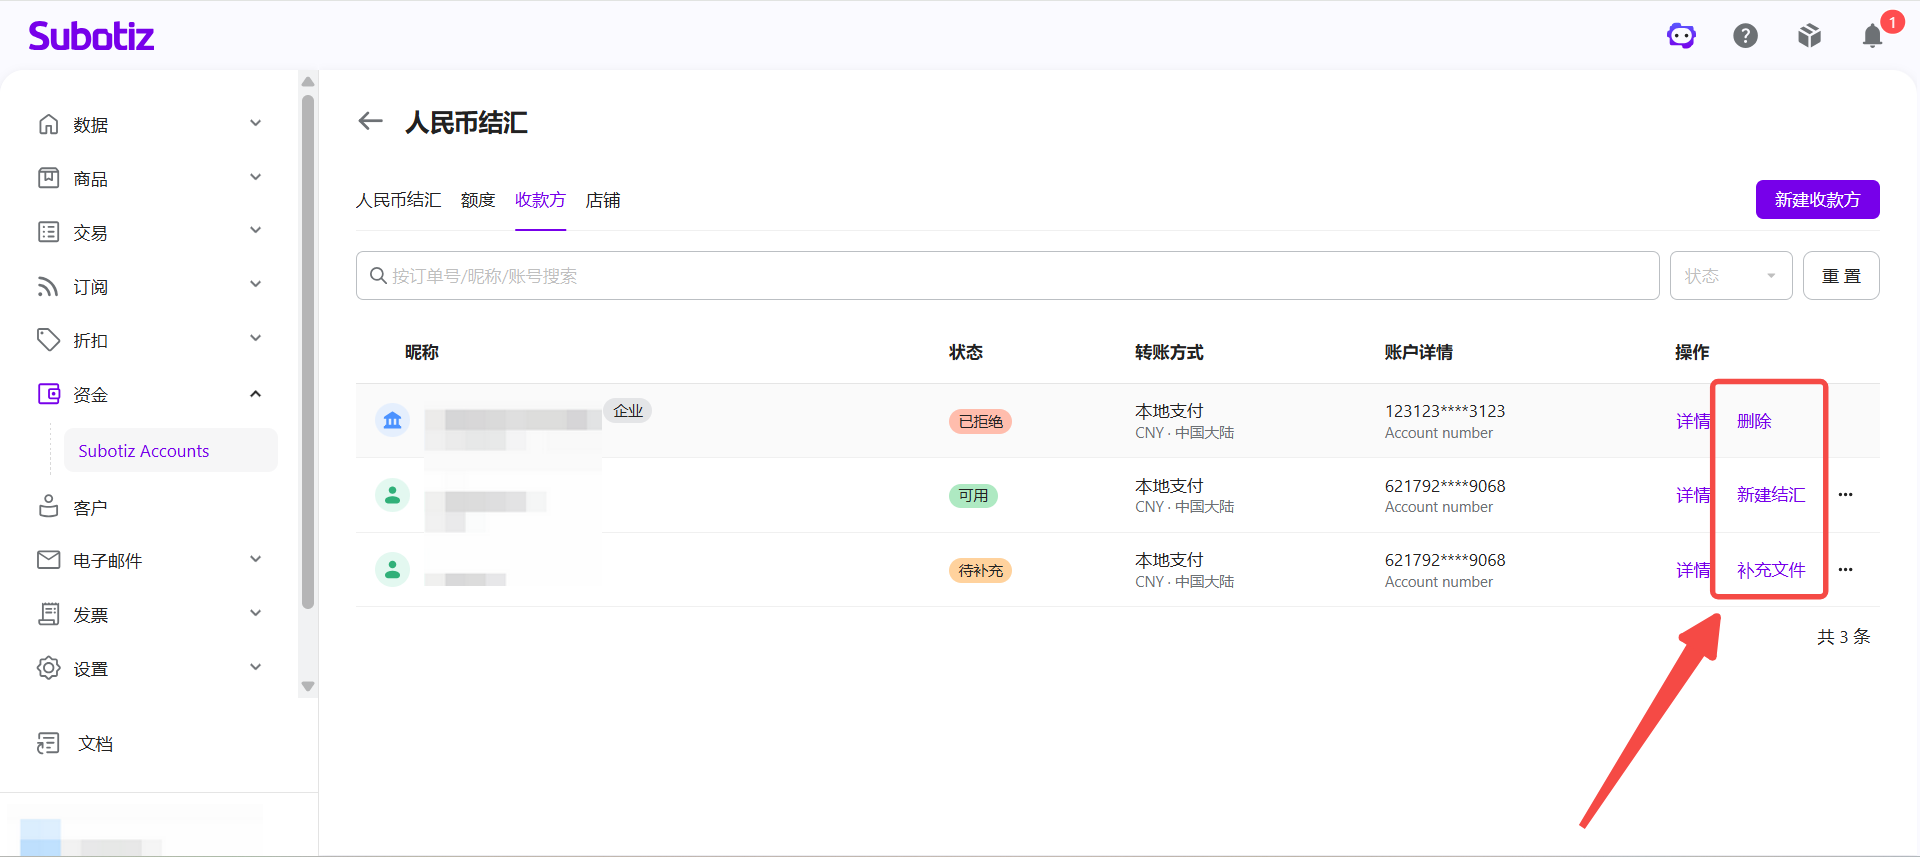Screen dimensions: 1920x857
Task: Click the 待补充 status badge
Action: (x=980, y=570)
